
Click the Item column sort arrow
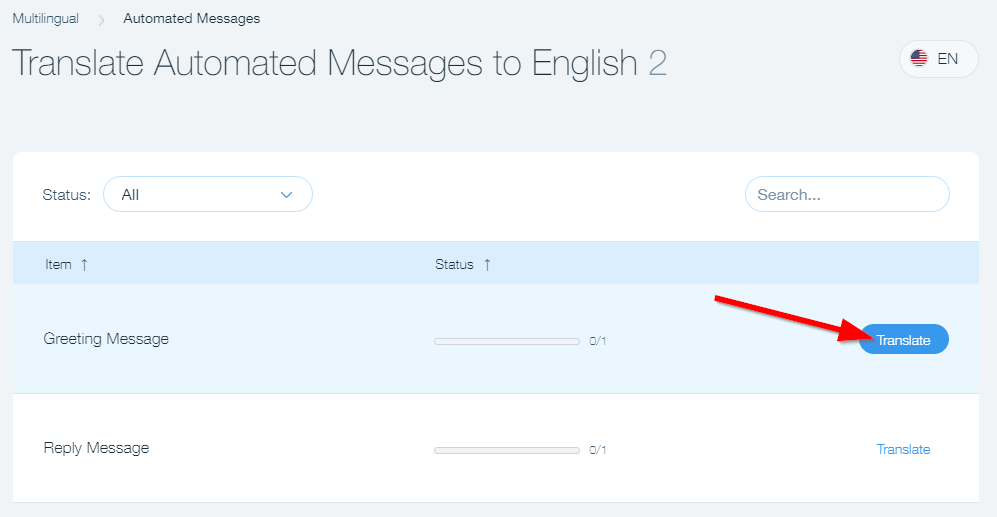[x=84, y=265]
